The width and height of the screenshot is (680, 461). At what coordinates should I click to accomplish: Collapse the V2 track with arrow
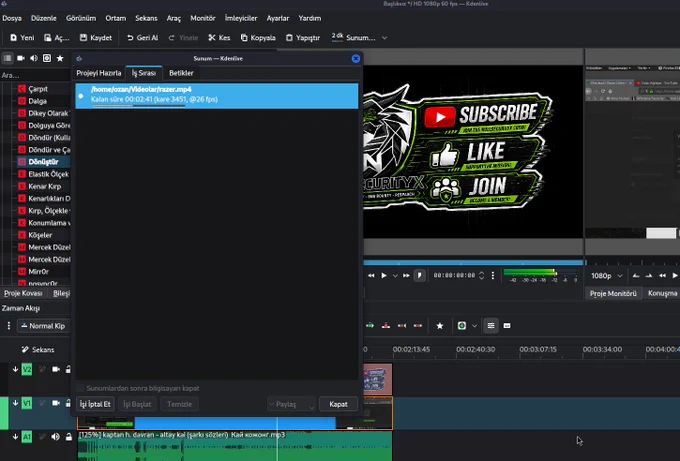(15, 369)
